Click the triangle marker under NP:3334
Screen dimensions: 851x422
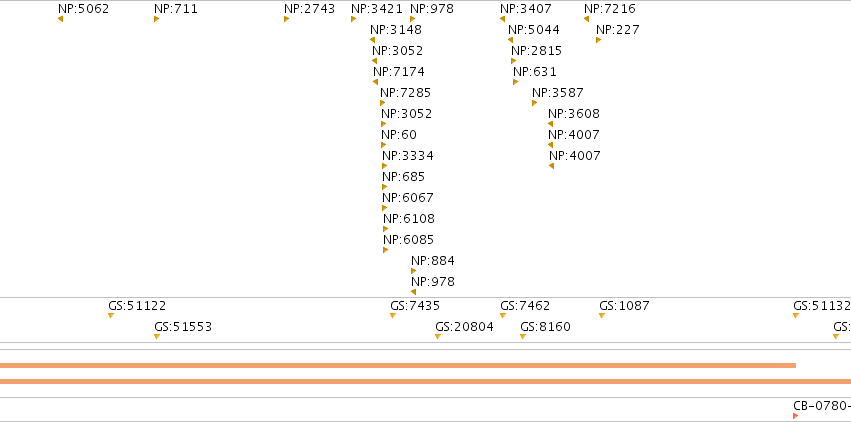point(384,166)
